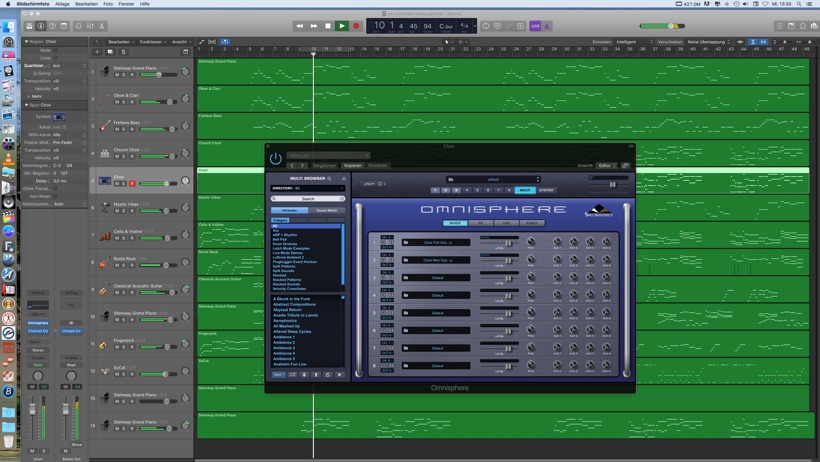820x462 pixels.
Task: Add a new track with plus button
Action: (97, 52)
